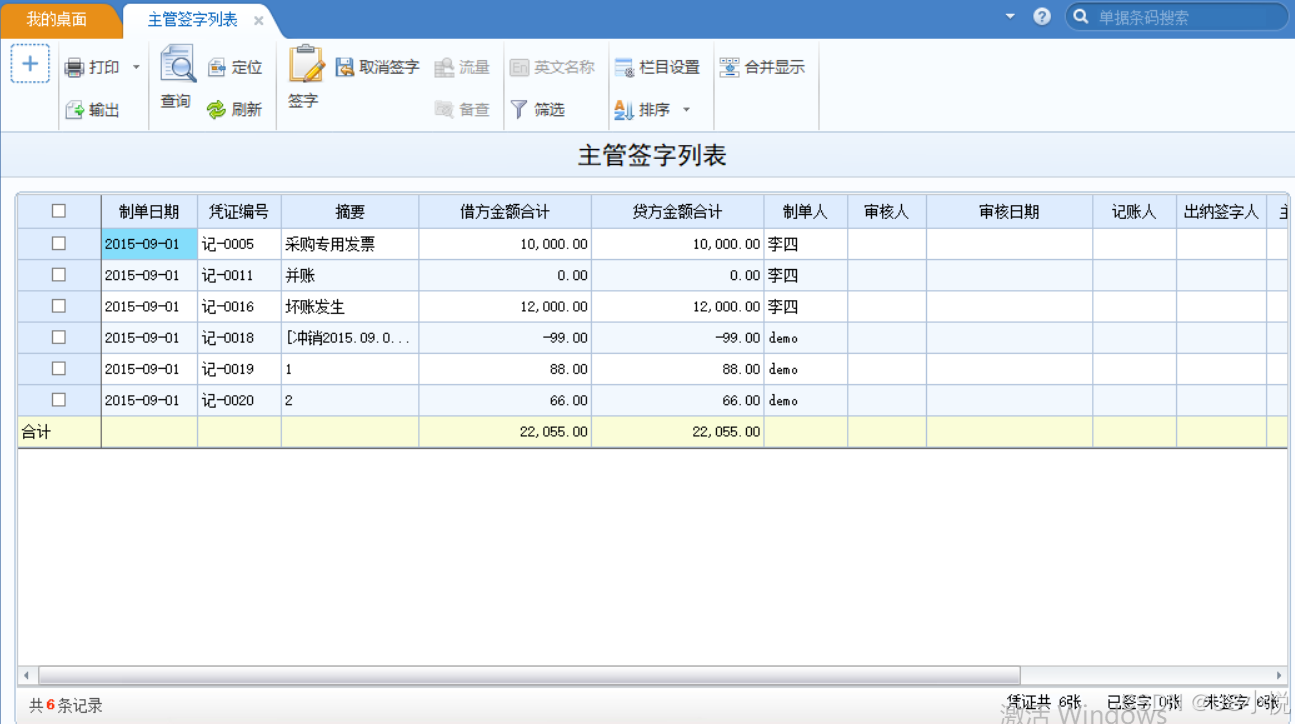Screen dimensions: 1295x724
Task: Click the 查询 query magnifier icon
Action: [177, 65]
